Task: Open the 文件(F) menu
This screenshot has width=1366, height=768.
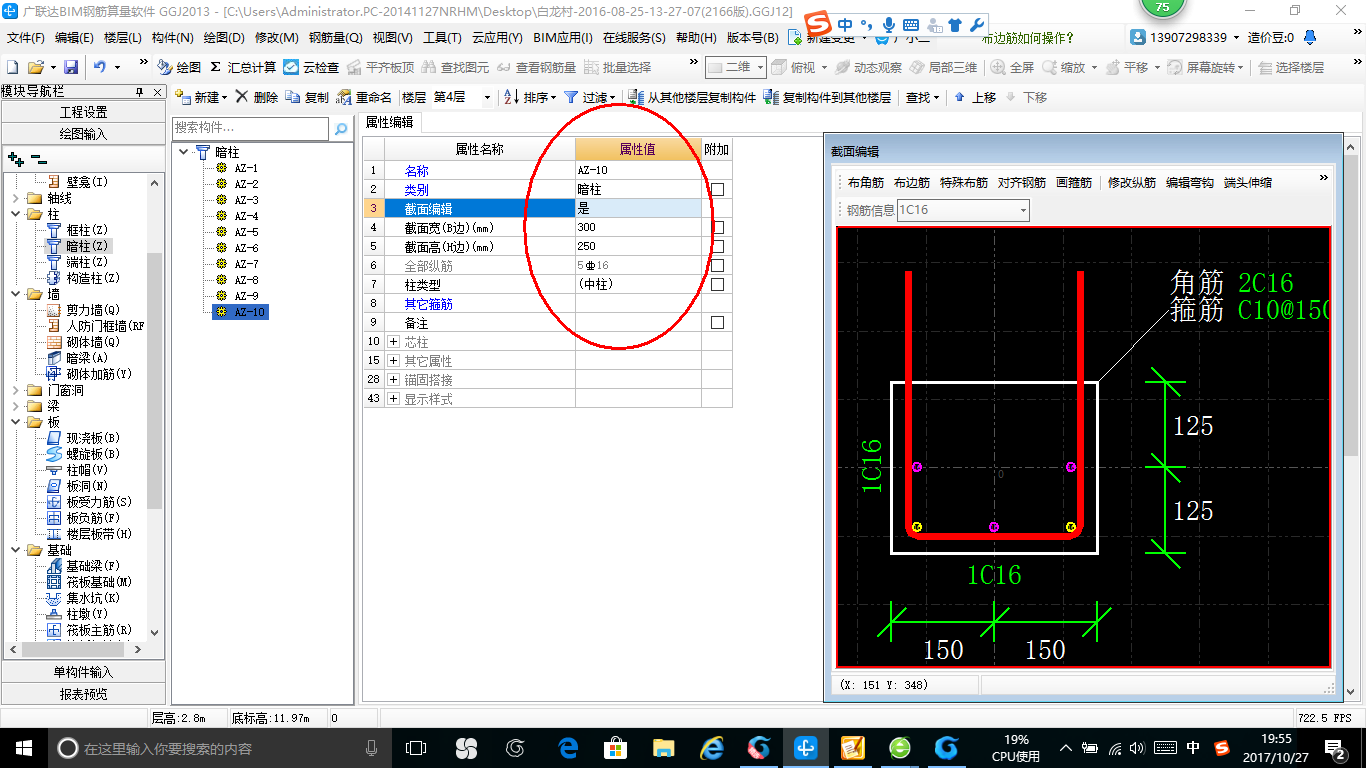Action: [x=26, y=38]
